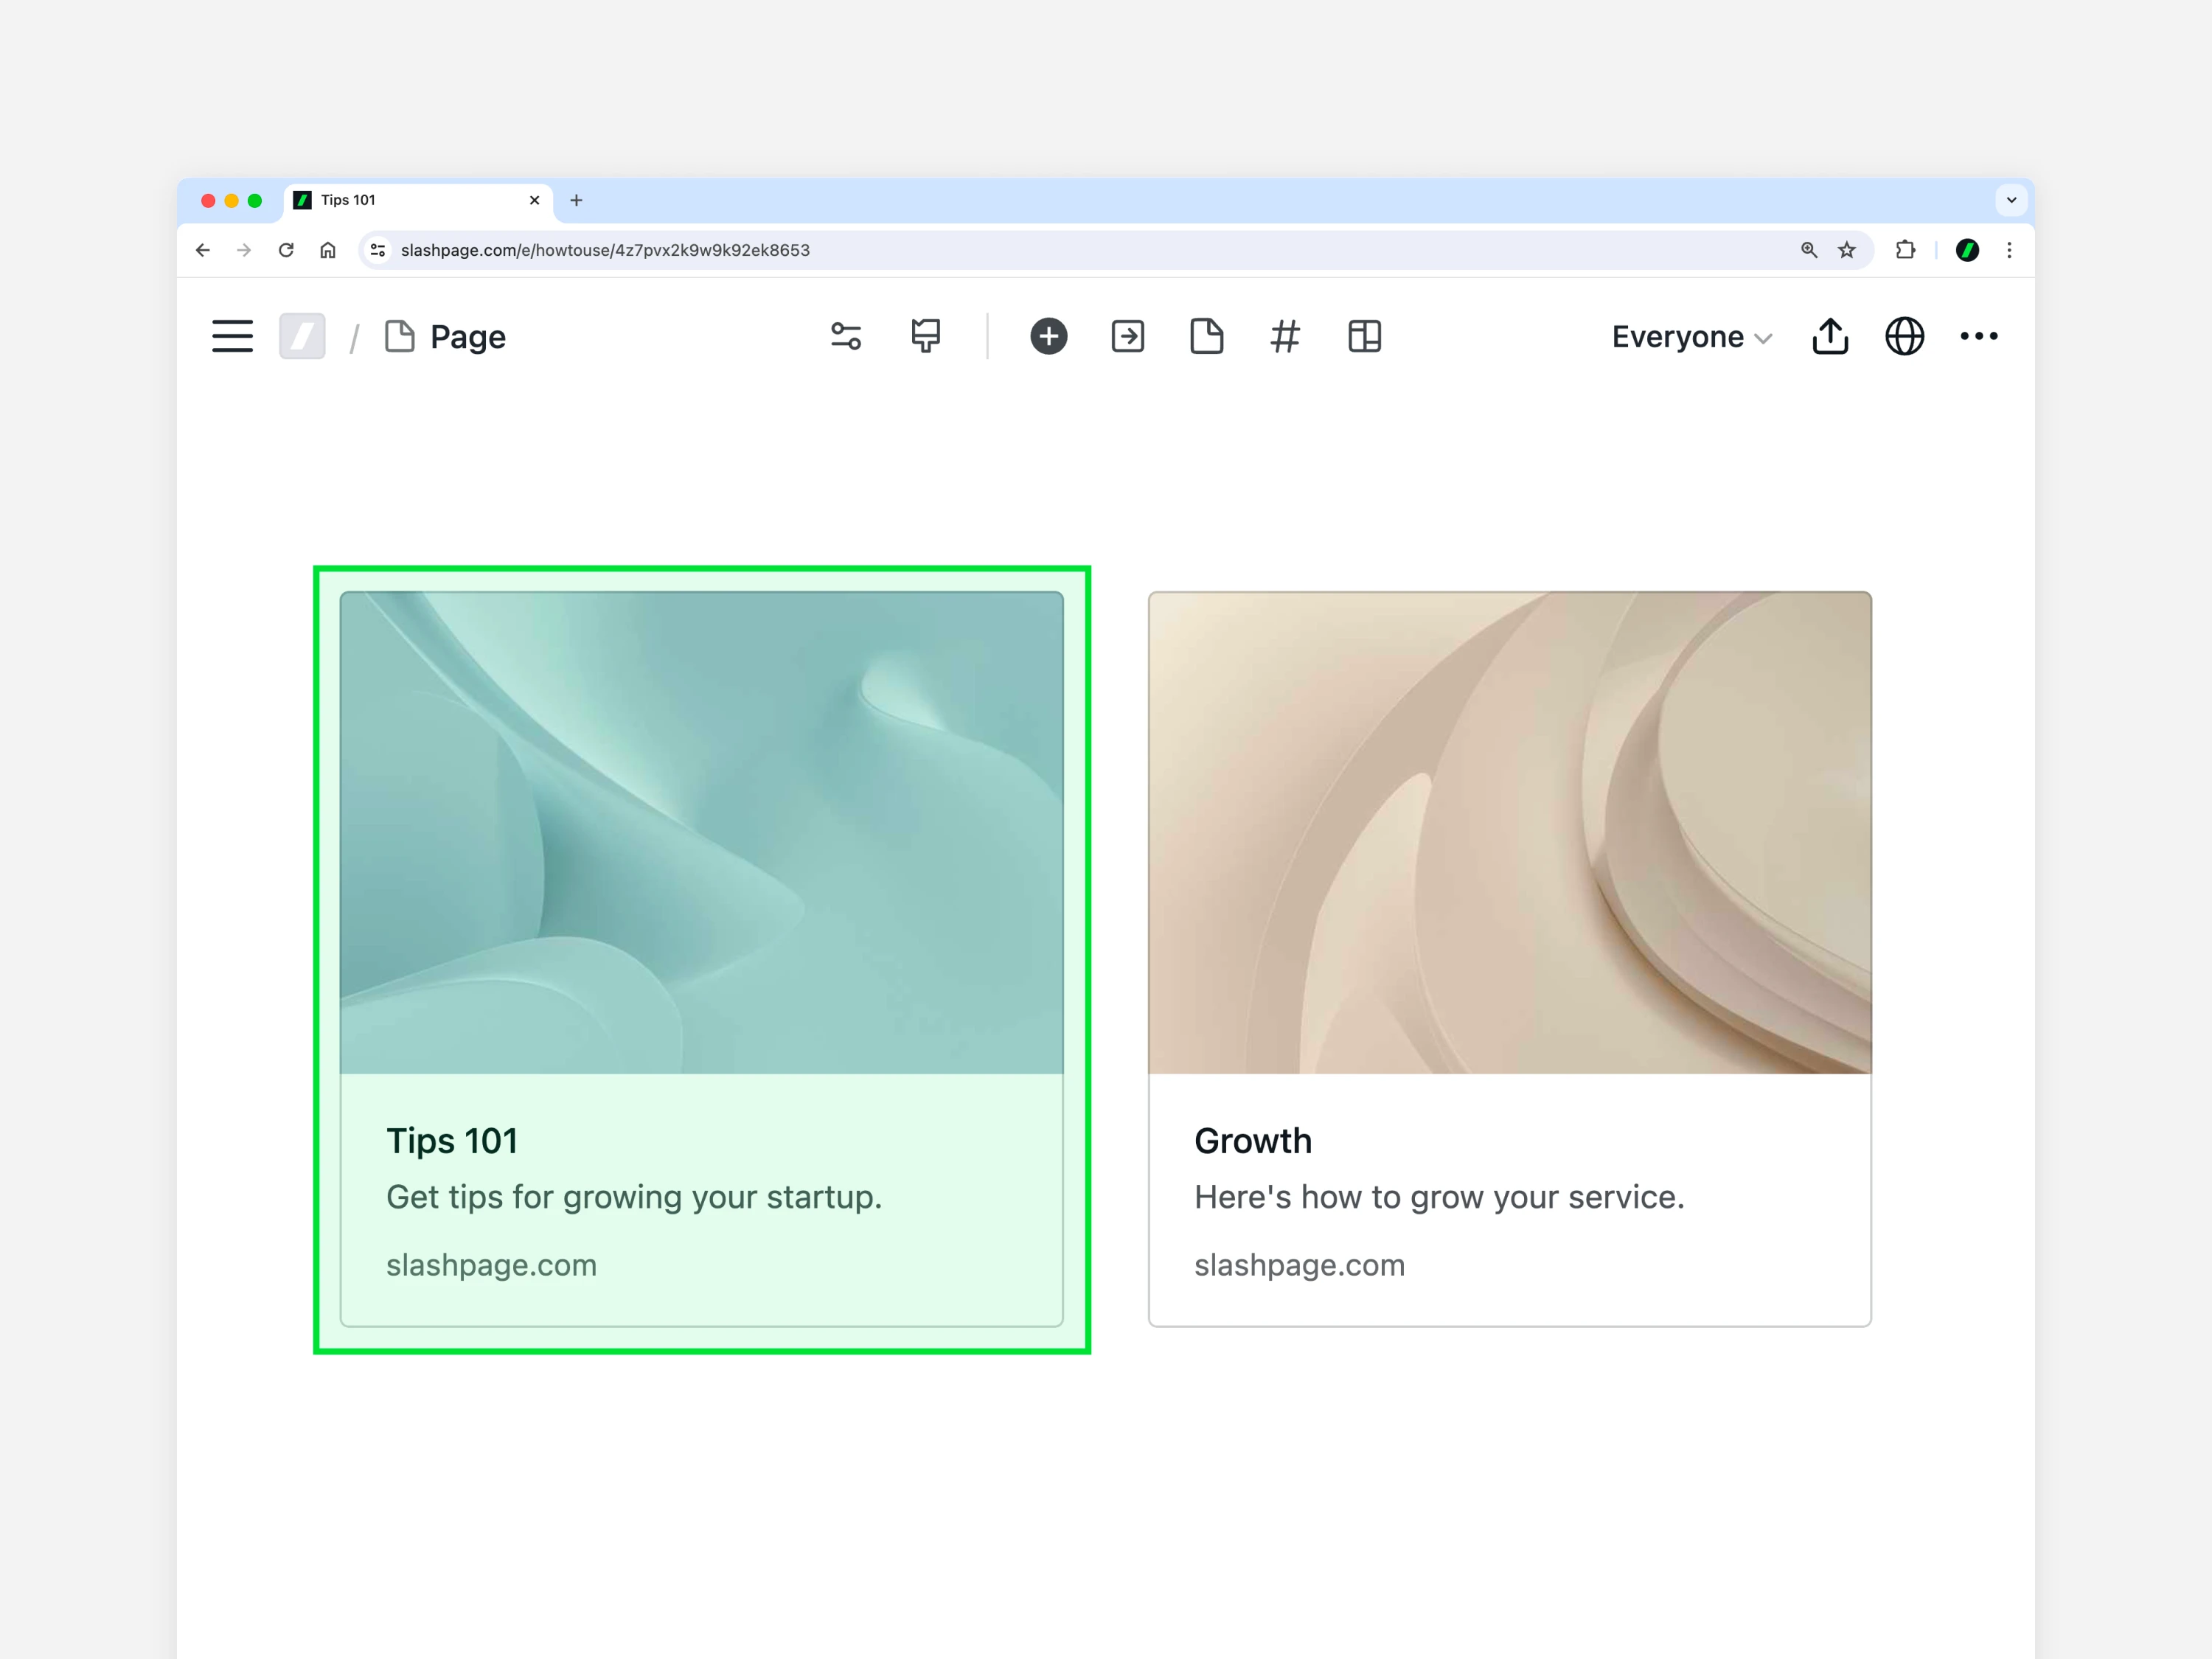Click the Tips 101 card title
This screenshot has width=2212, height=1659.
452,1141
